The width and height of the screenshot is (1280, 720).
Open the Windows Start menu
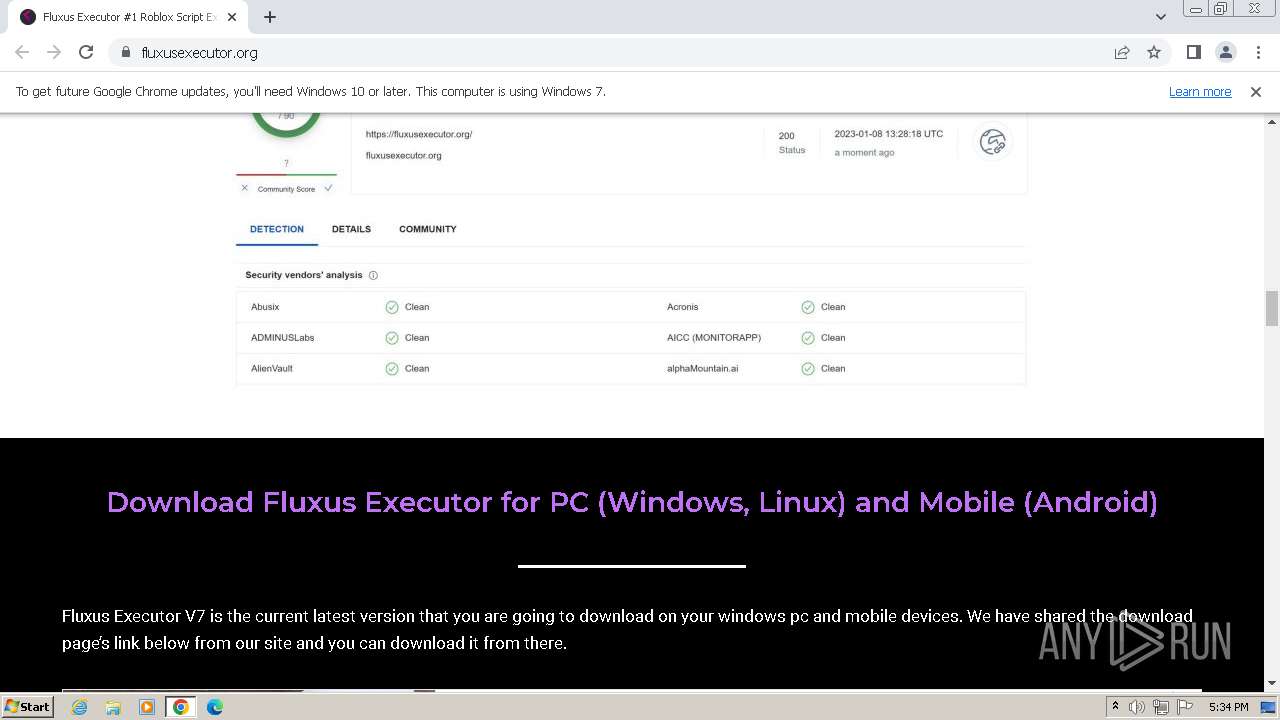click(x=27, y=706)
